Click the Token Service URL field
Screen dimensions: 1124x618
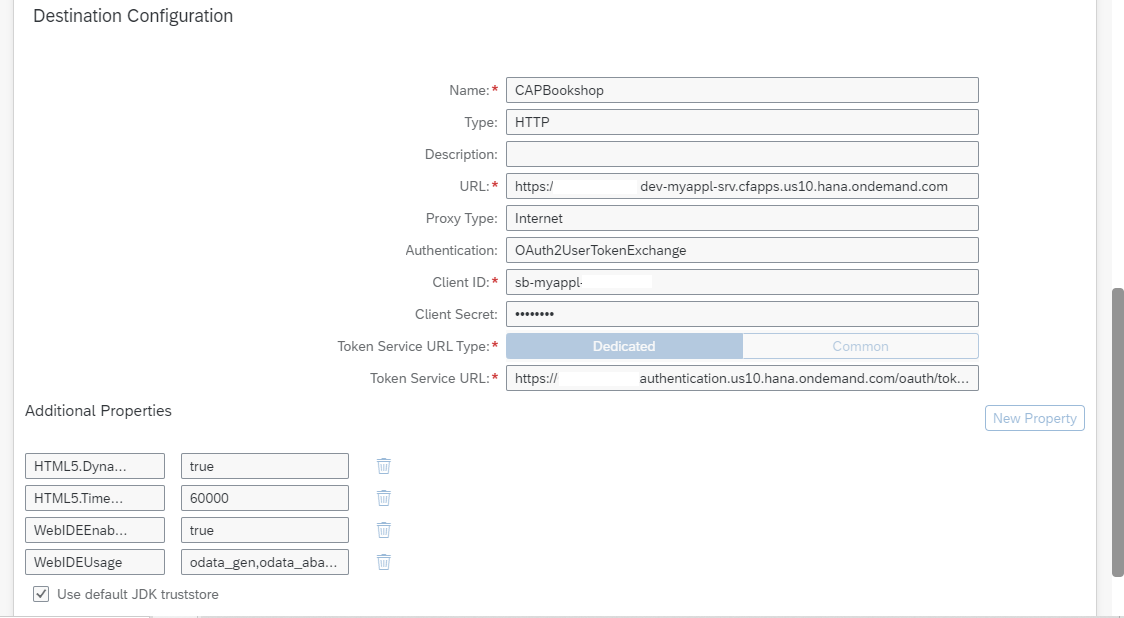742,378
